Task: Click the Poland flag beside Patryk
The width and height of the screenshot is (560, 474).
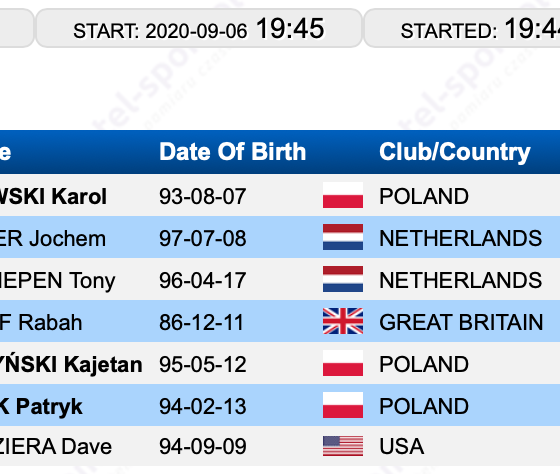Action: tap(343, 405)
